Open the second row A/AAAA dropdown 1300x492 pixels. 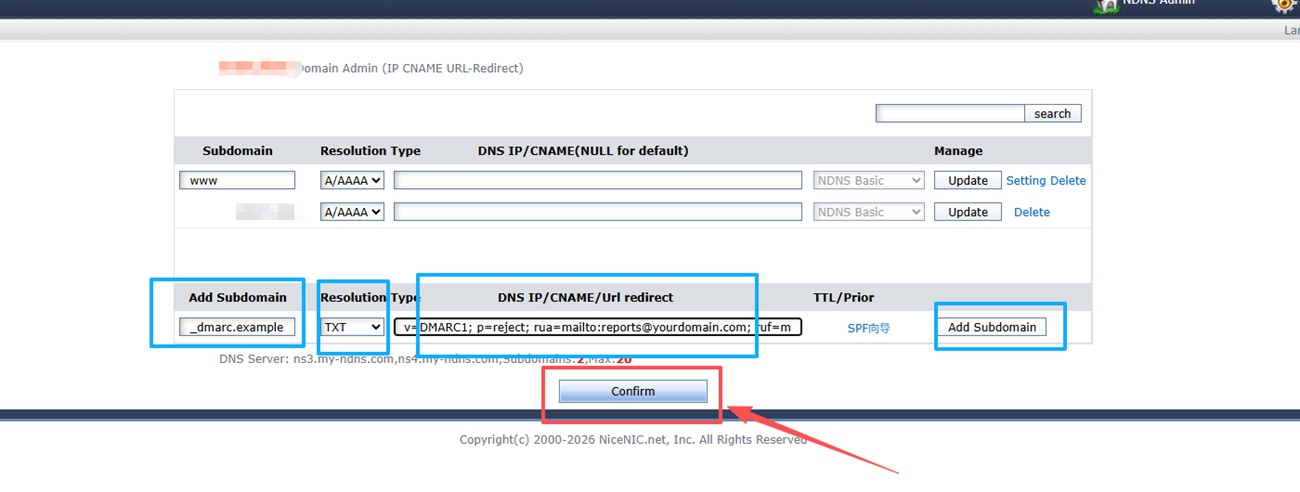coord(352,212)
